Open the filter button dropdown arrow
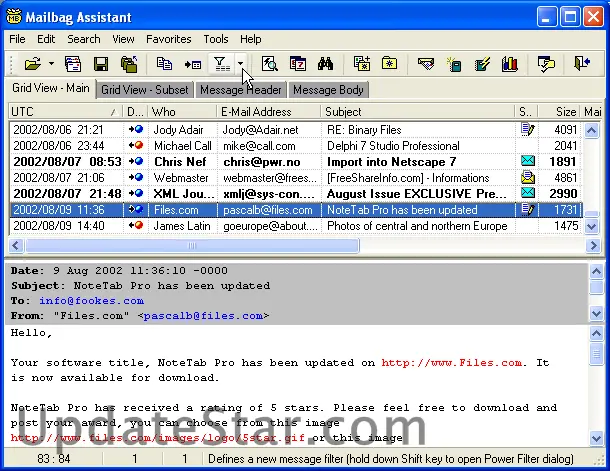This screenshot has width=610, height=471. tap(241, 64)
